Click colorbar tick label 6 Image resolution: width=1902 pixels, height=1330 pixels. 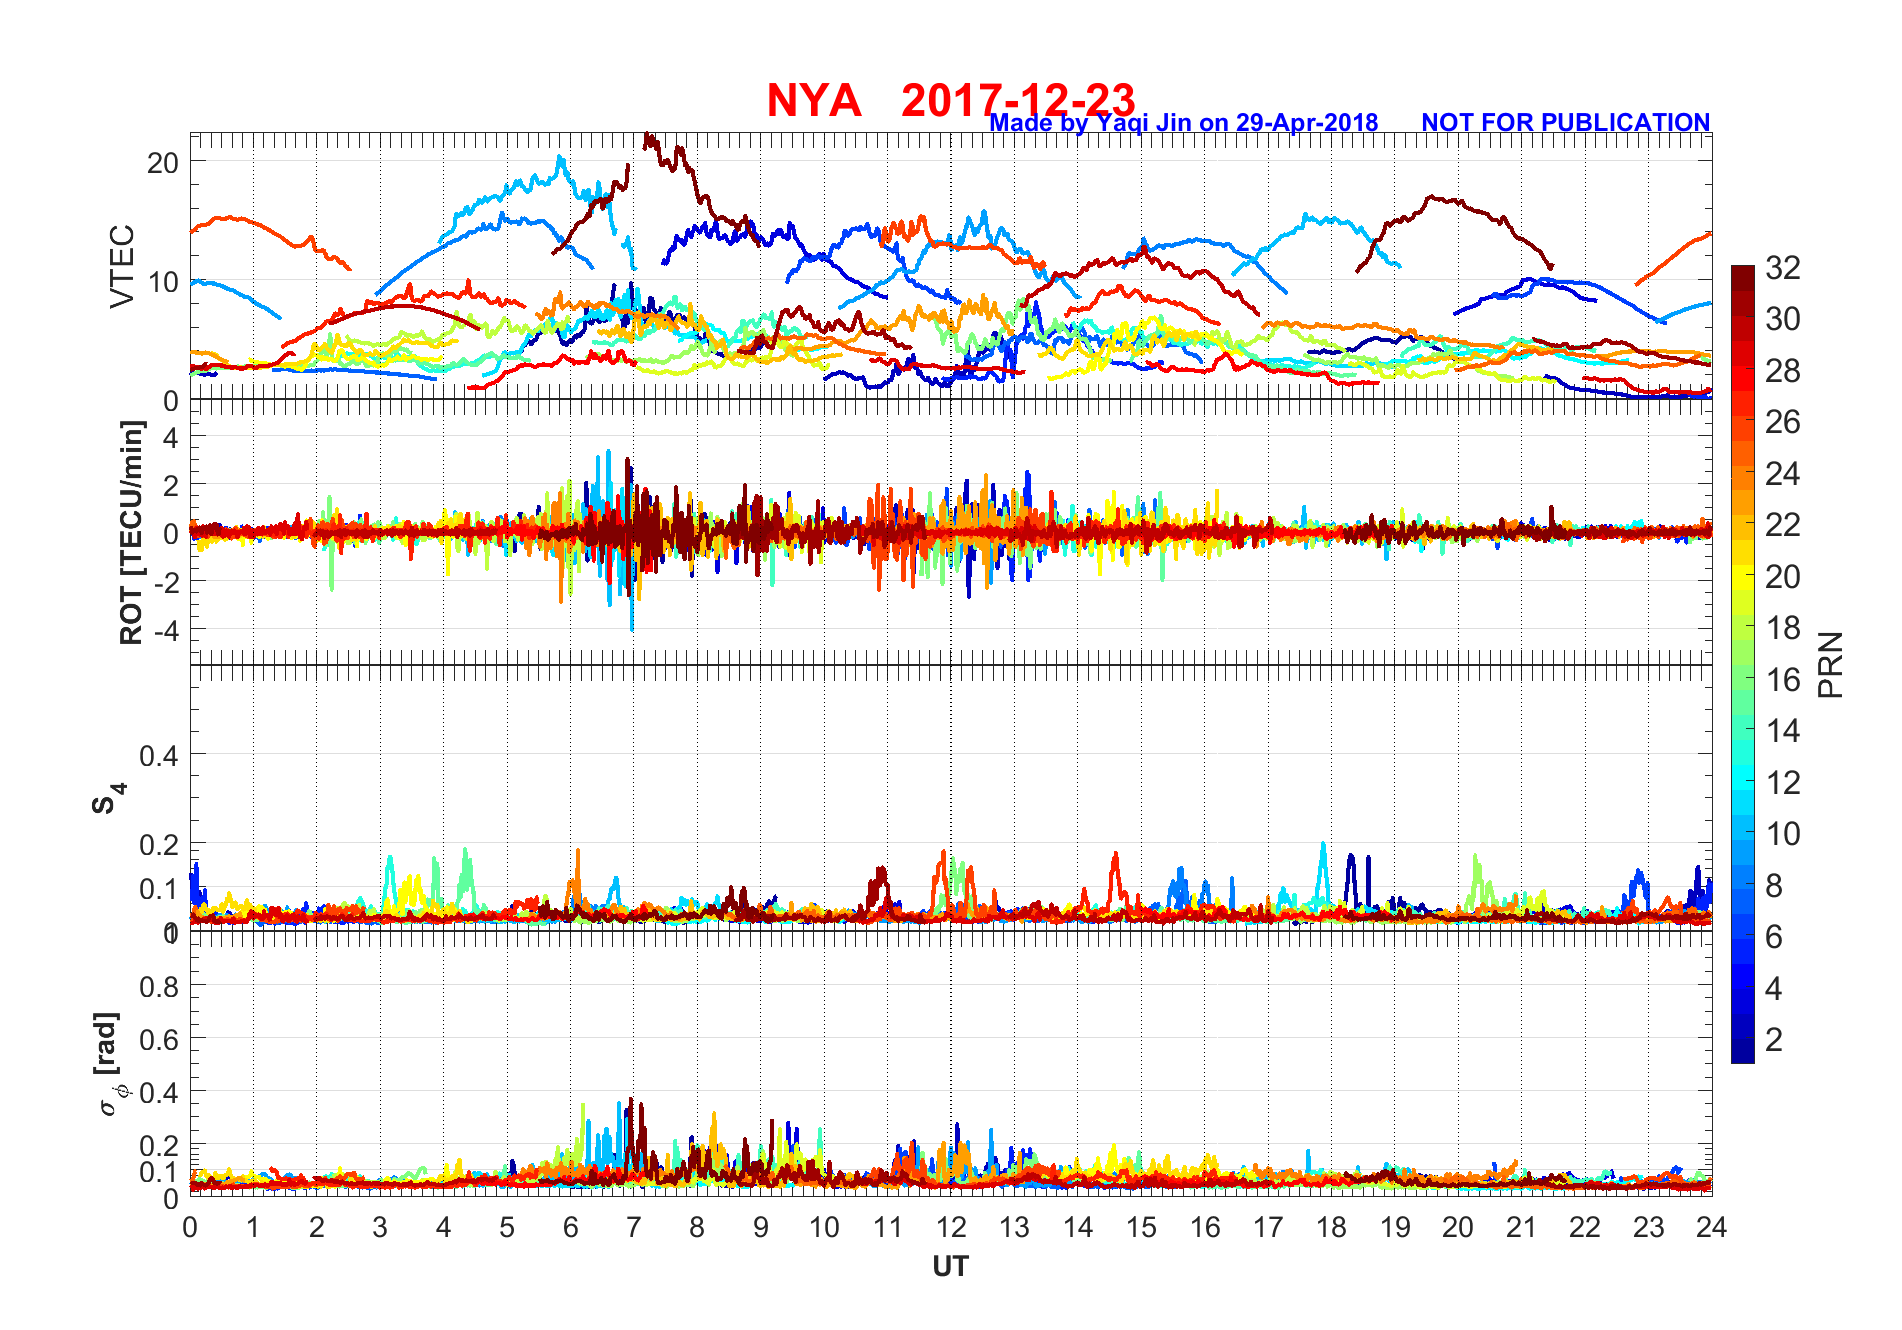[x=1774, y=937]
